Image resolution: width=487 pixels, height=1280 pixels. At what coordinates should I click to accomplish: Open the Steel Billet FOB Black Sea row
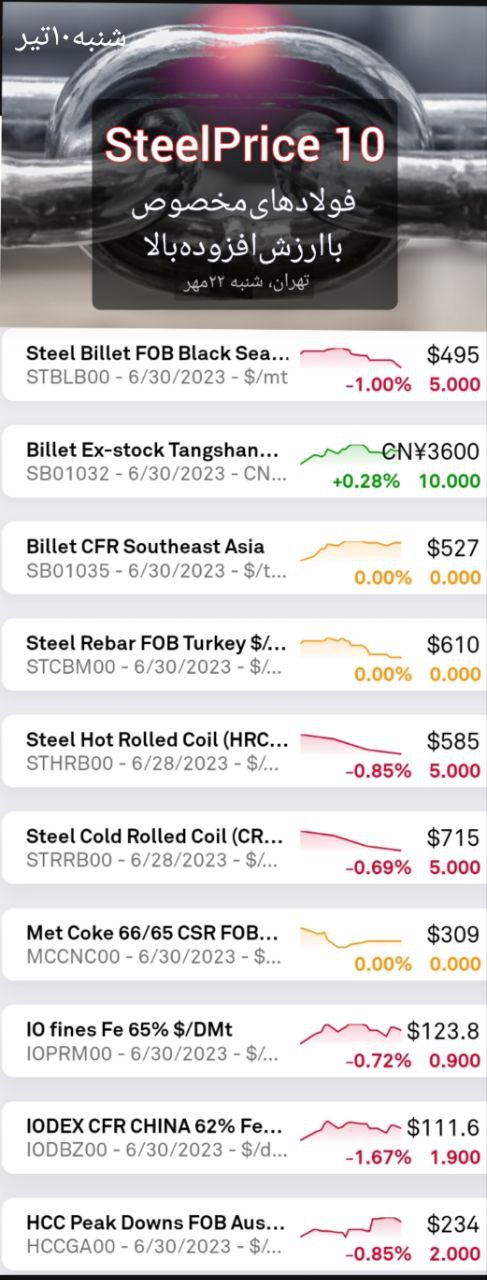click(243, 366)
